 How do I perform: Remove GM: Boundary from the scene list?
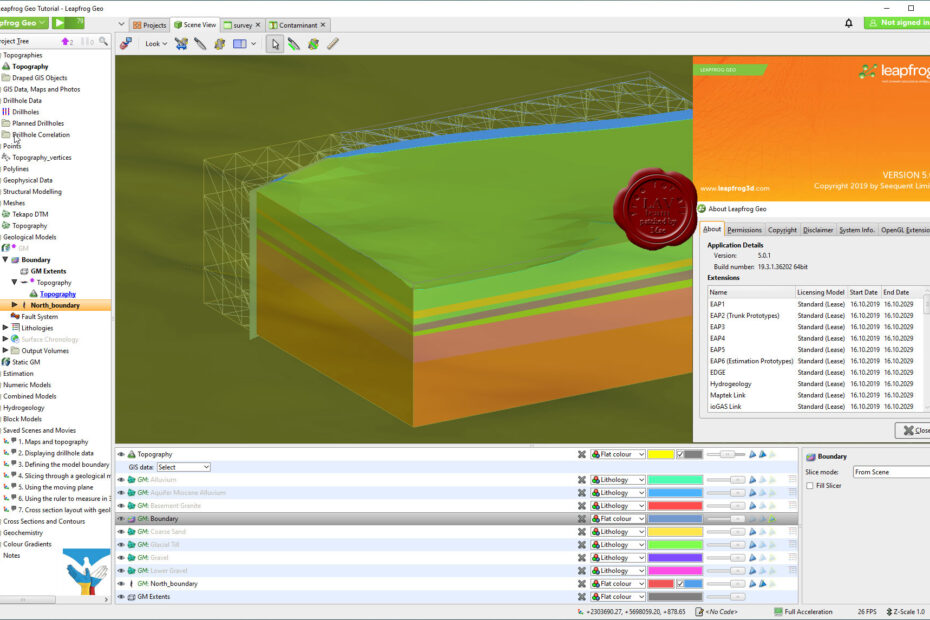pos(582,519)
